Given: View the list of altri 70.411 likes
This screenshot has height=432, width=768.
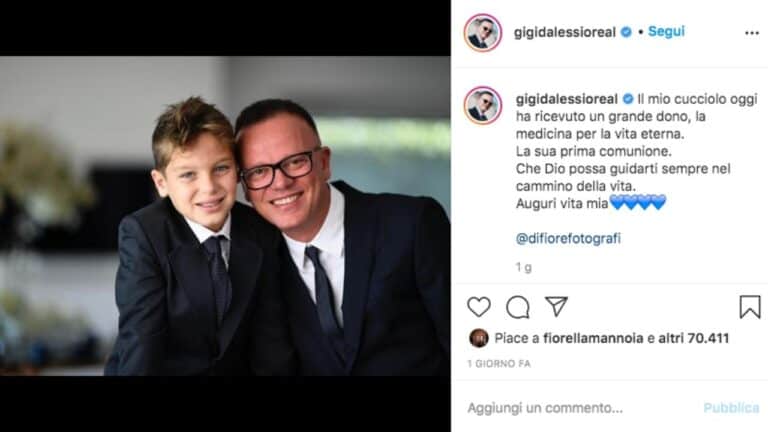Looking at the screenshot, I should 694,338.
